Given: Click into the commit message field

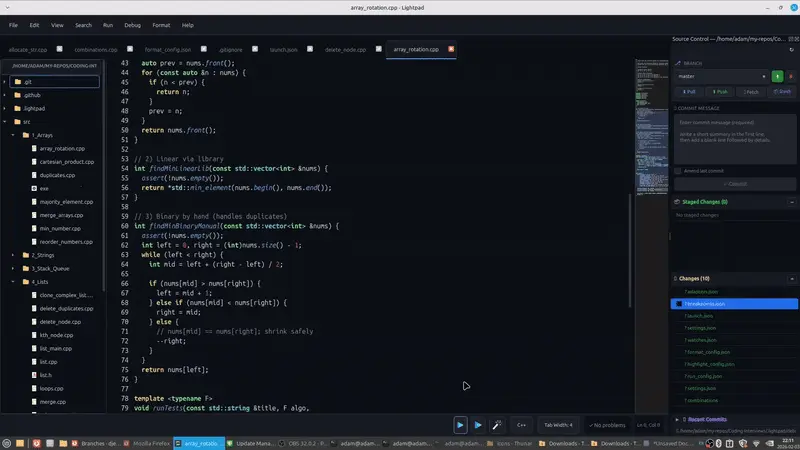Looking at the screenshot, I should (x=735, y=139).
